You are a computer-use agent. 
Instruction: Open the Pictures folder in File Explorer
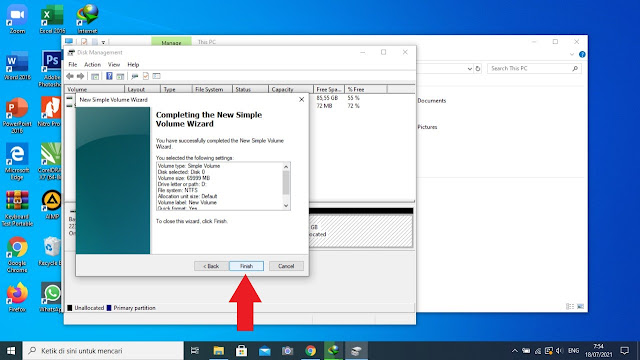tap(427, 127)
